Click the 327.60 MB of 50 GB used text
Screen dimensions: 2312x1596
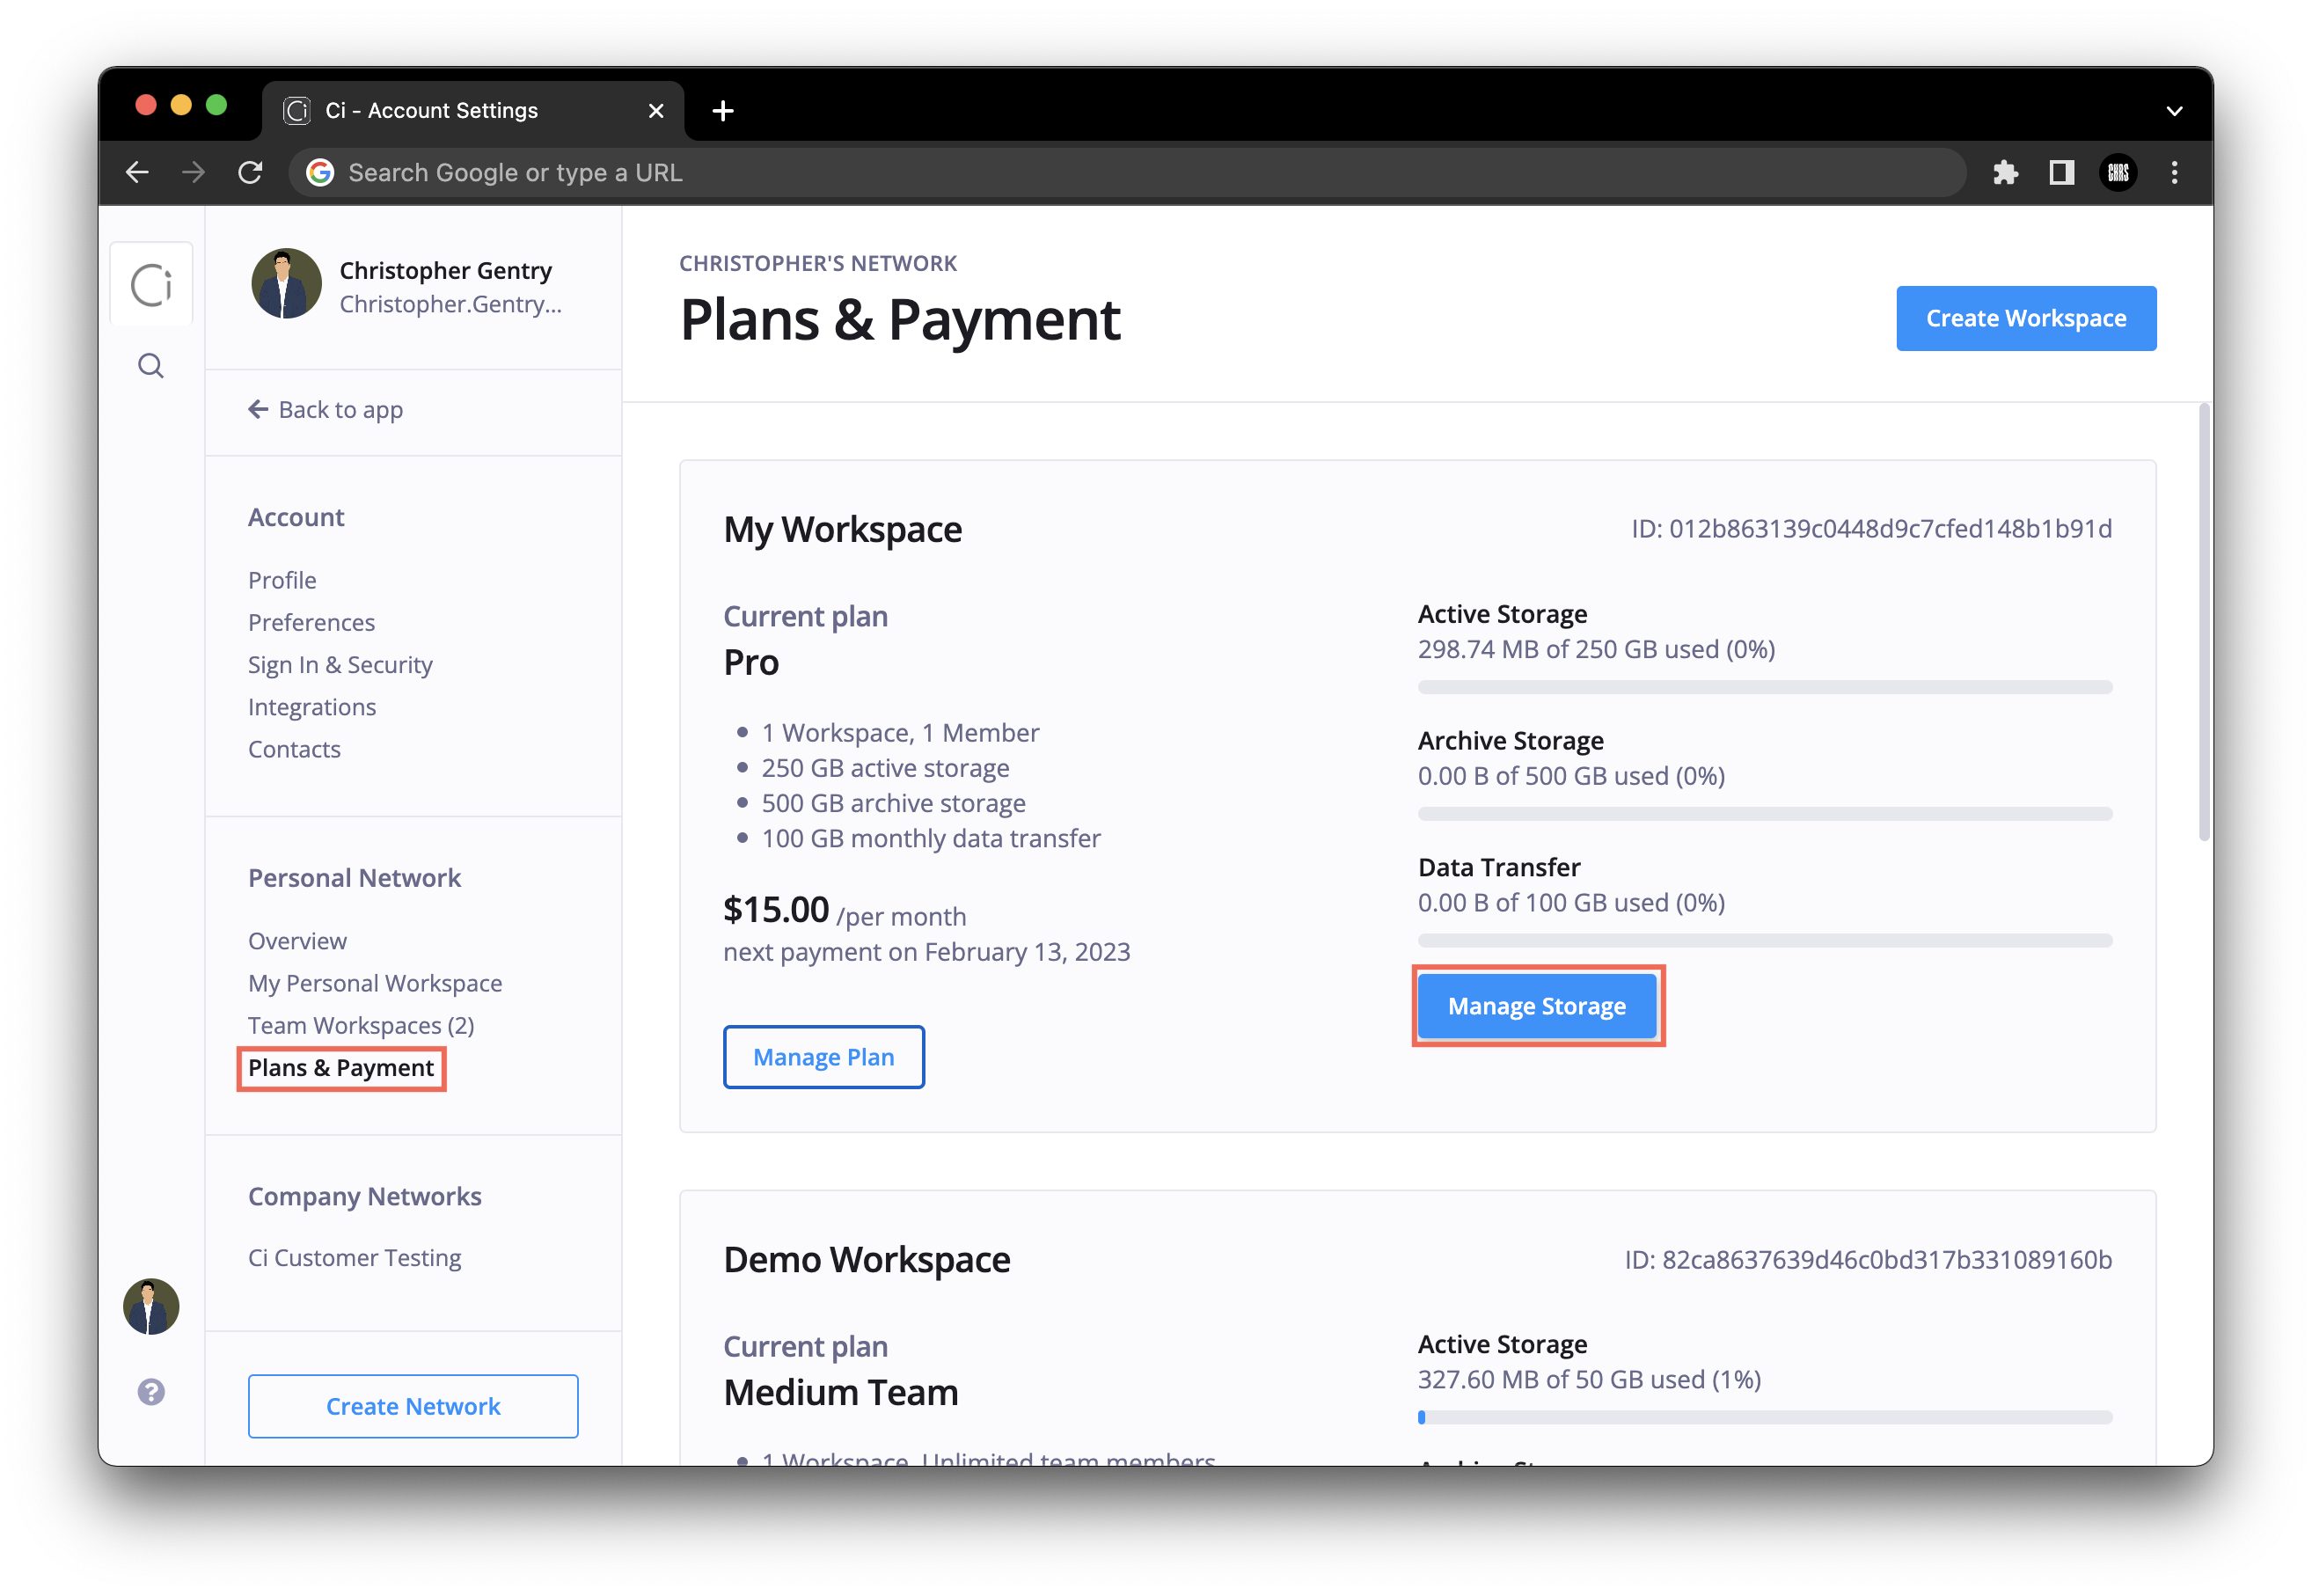pyautogui.click(x=1589, y=1379)
